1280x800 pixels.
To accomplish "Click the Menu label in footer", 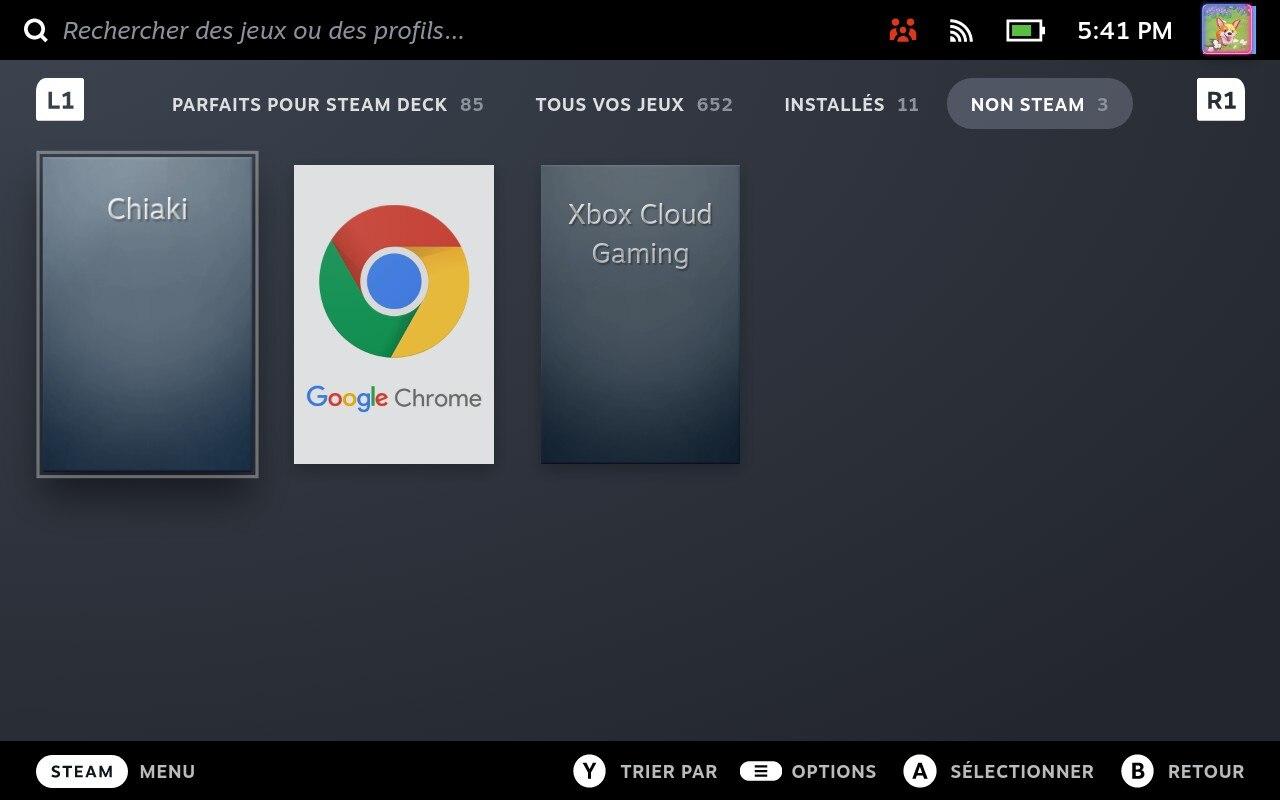I will [167, 772].
